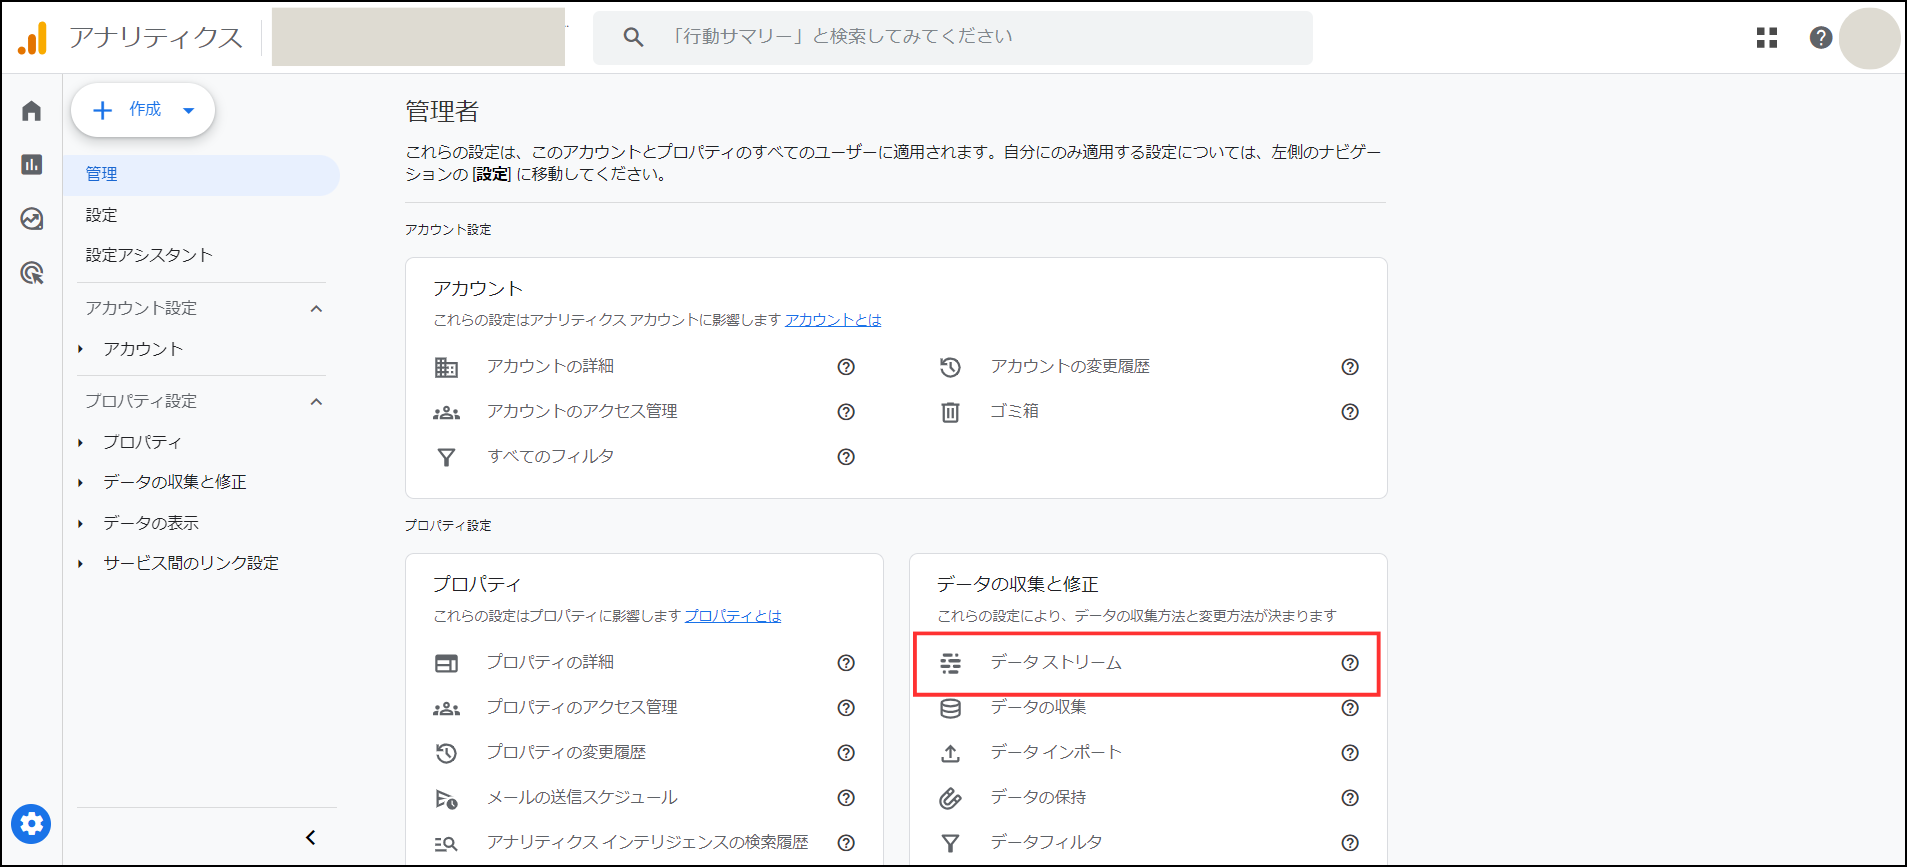Open プロパティの変更履歴

tap(566, 753)
